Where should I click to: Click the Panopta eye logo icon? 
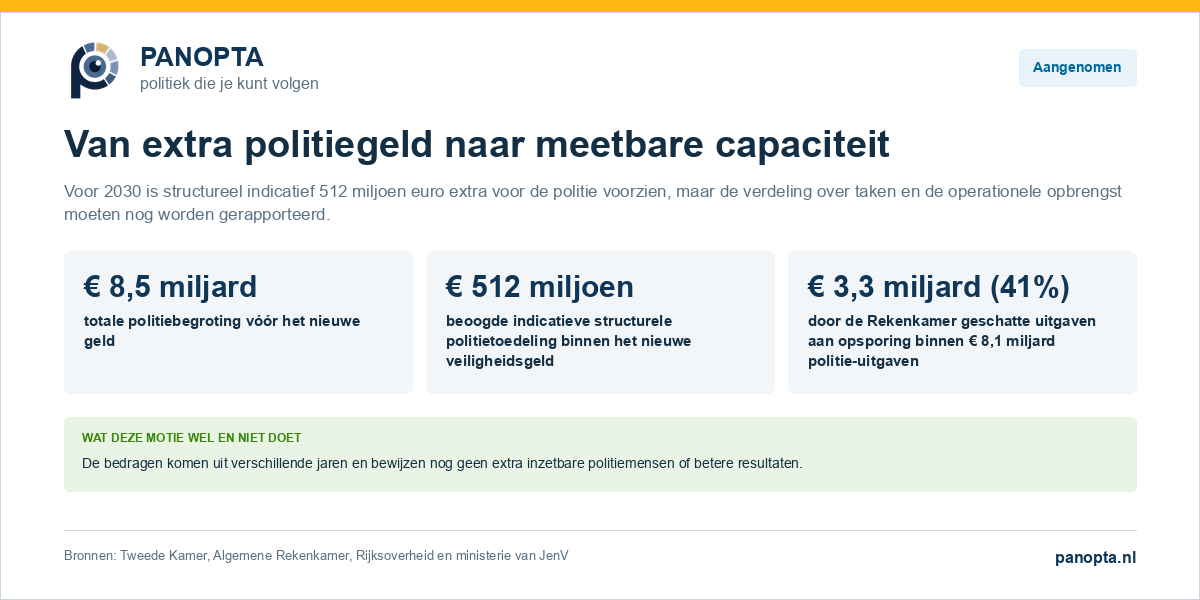click(95, 70)
